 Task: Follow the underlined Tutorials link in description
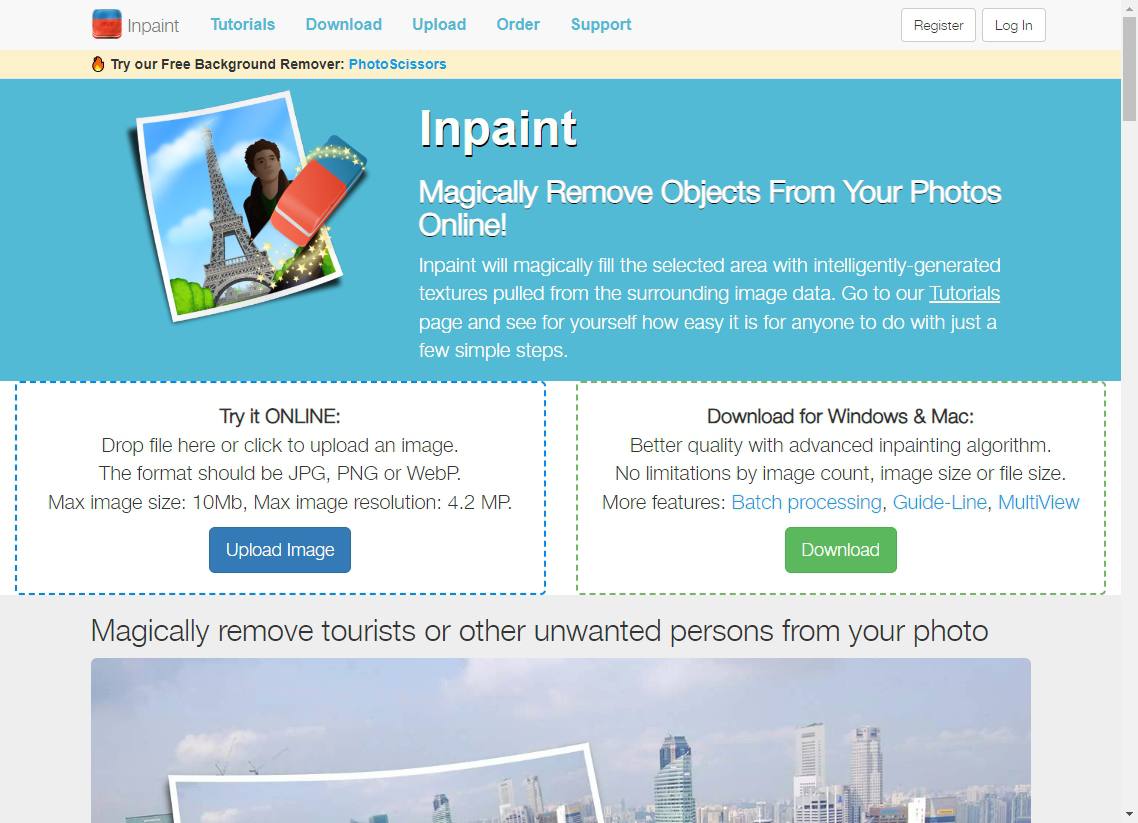pyautogui.click(x=964, y=293)
